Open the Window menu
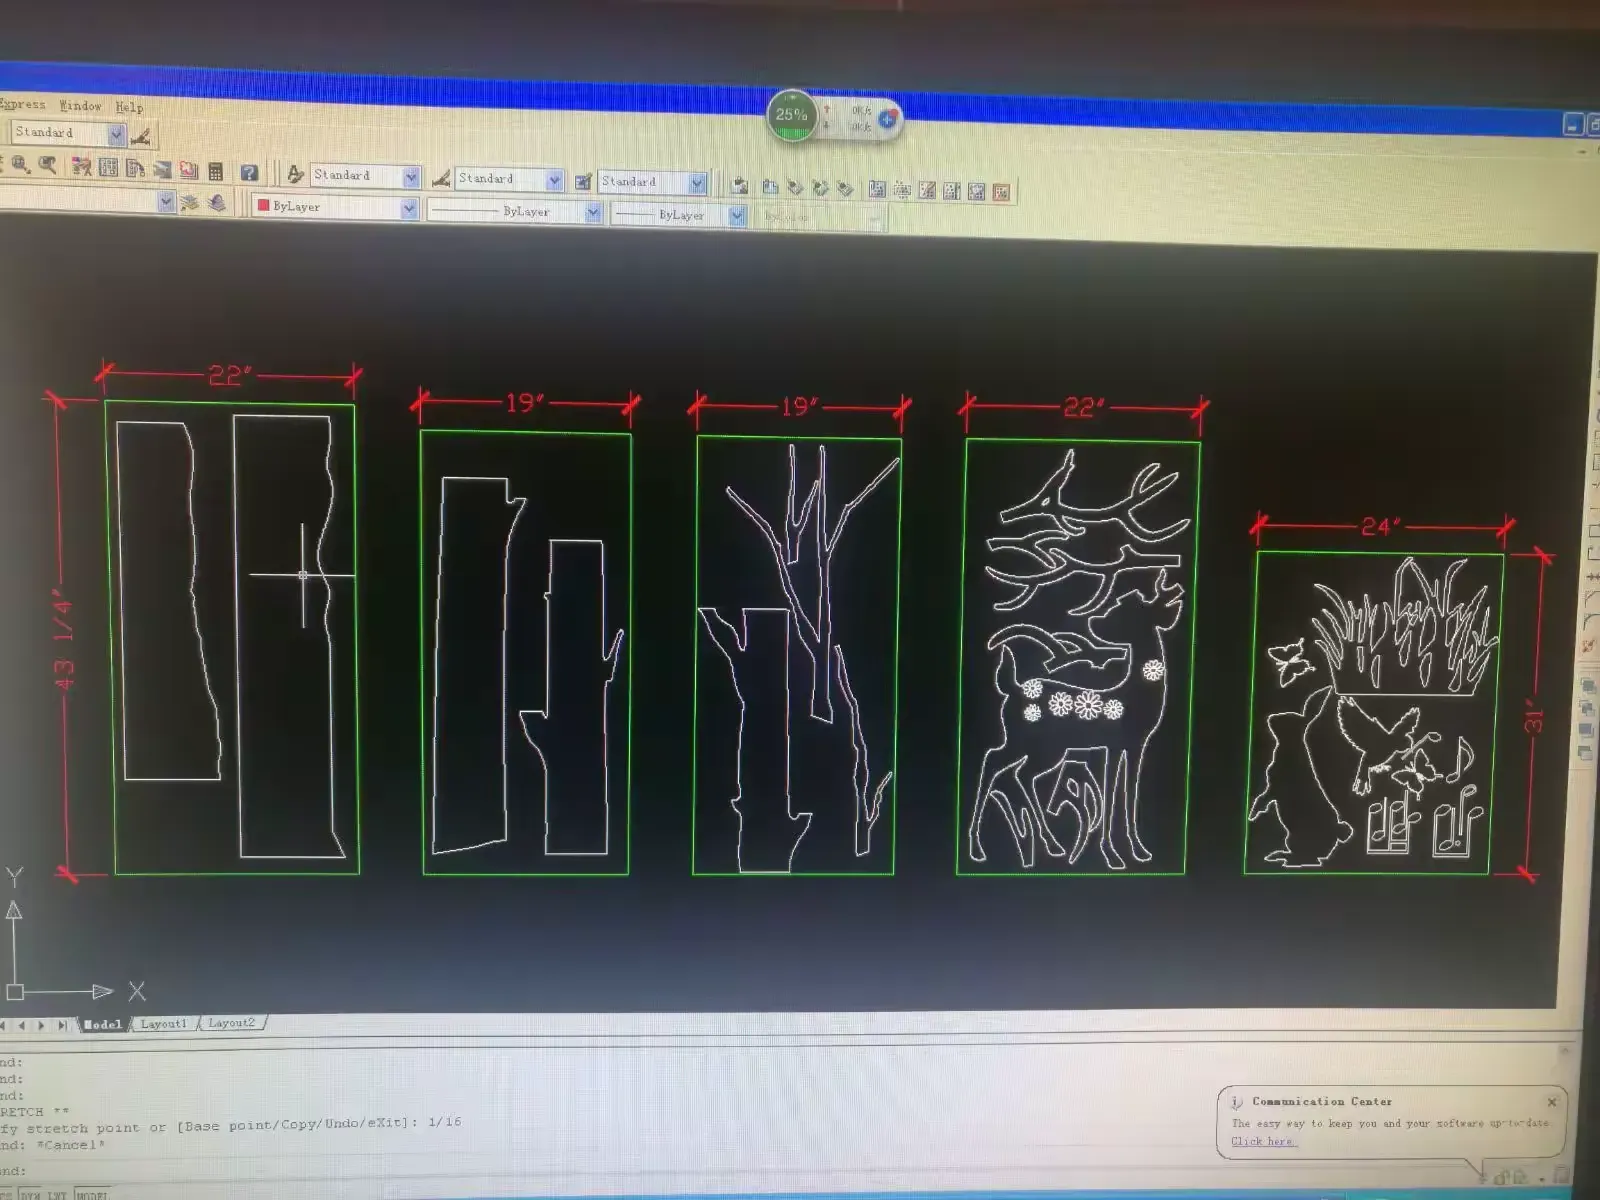The width and height of the screenshot is (1600, 1200). pos(80,105)
